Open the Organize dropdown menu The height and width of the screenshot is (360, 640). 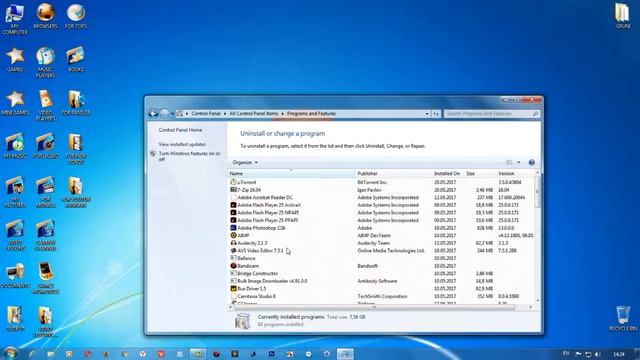click(x=245, y=162)
